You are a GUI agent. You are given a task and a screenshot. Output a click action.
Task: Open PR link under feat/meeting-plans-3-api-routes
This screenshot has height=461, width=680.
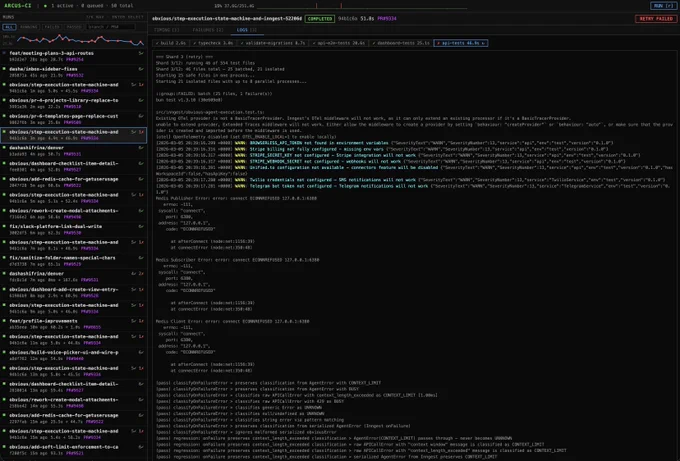click(x=75, y=59)
